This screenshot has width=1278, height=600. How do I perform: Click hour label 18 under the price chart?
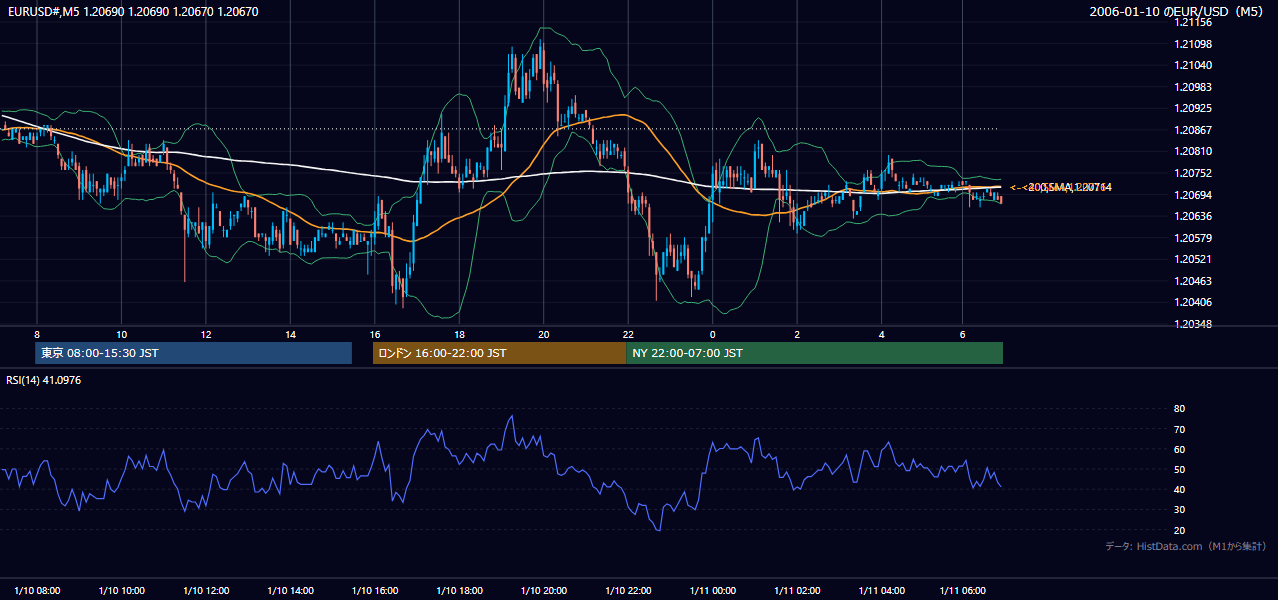(x=459, y=334)
